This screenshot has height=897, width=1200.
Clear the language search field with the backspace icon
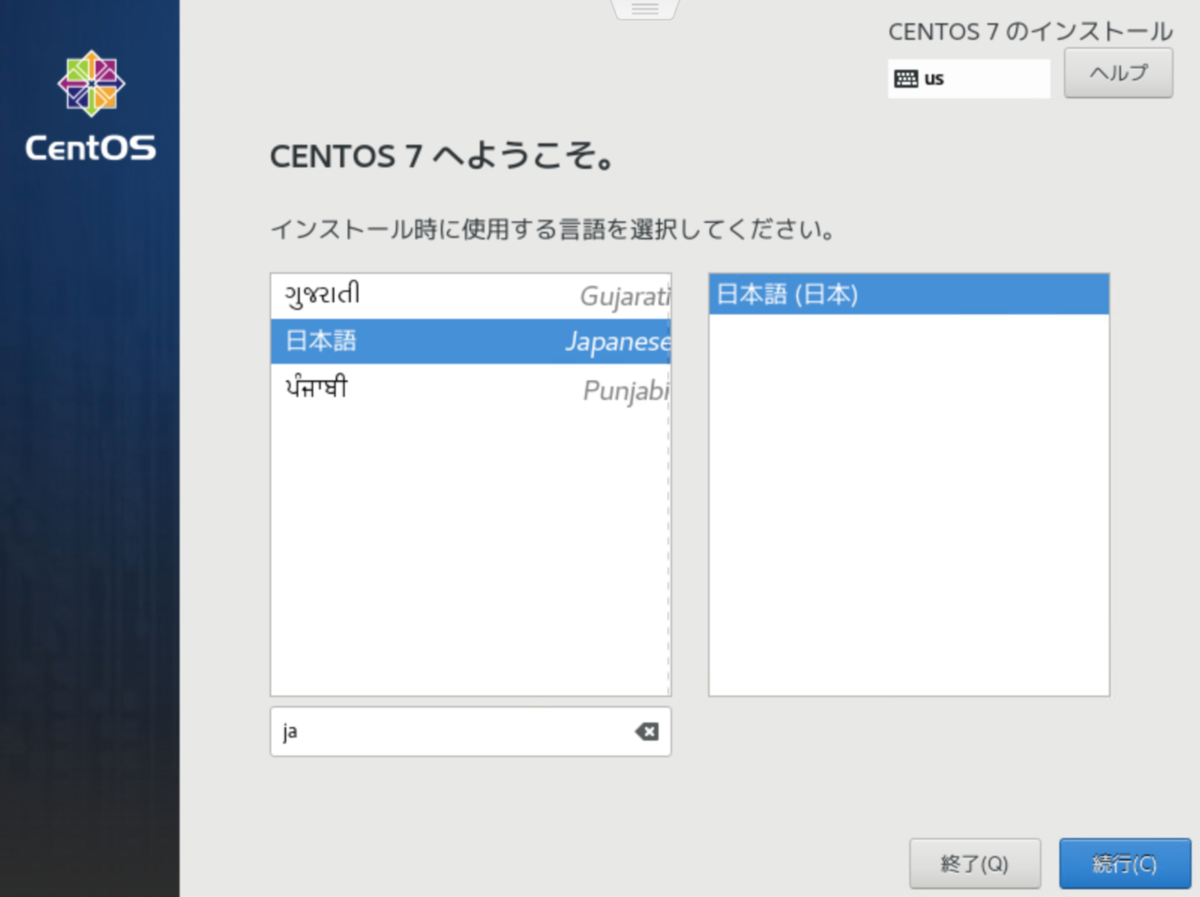(647, 732)
